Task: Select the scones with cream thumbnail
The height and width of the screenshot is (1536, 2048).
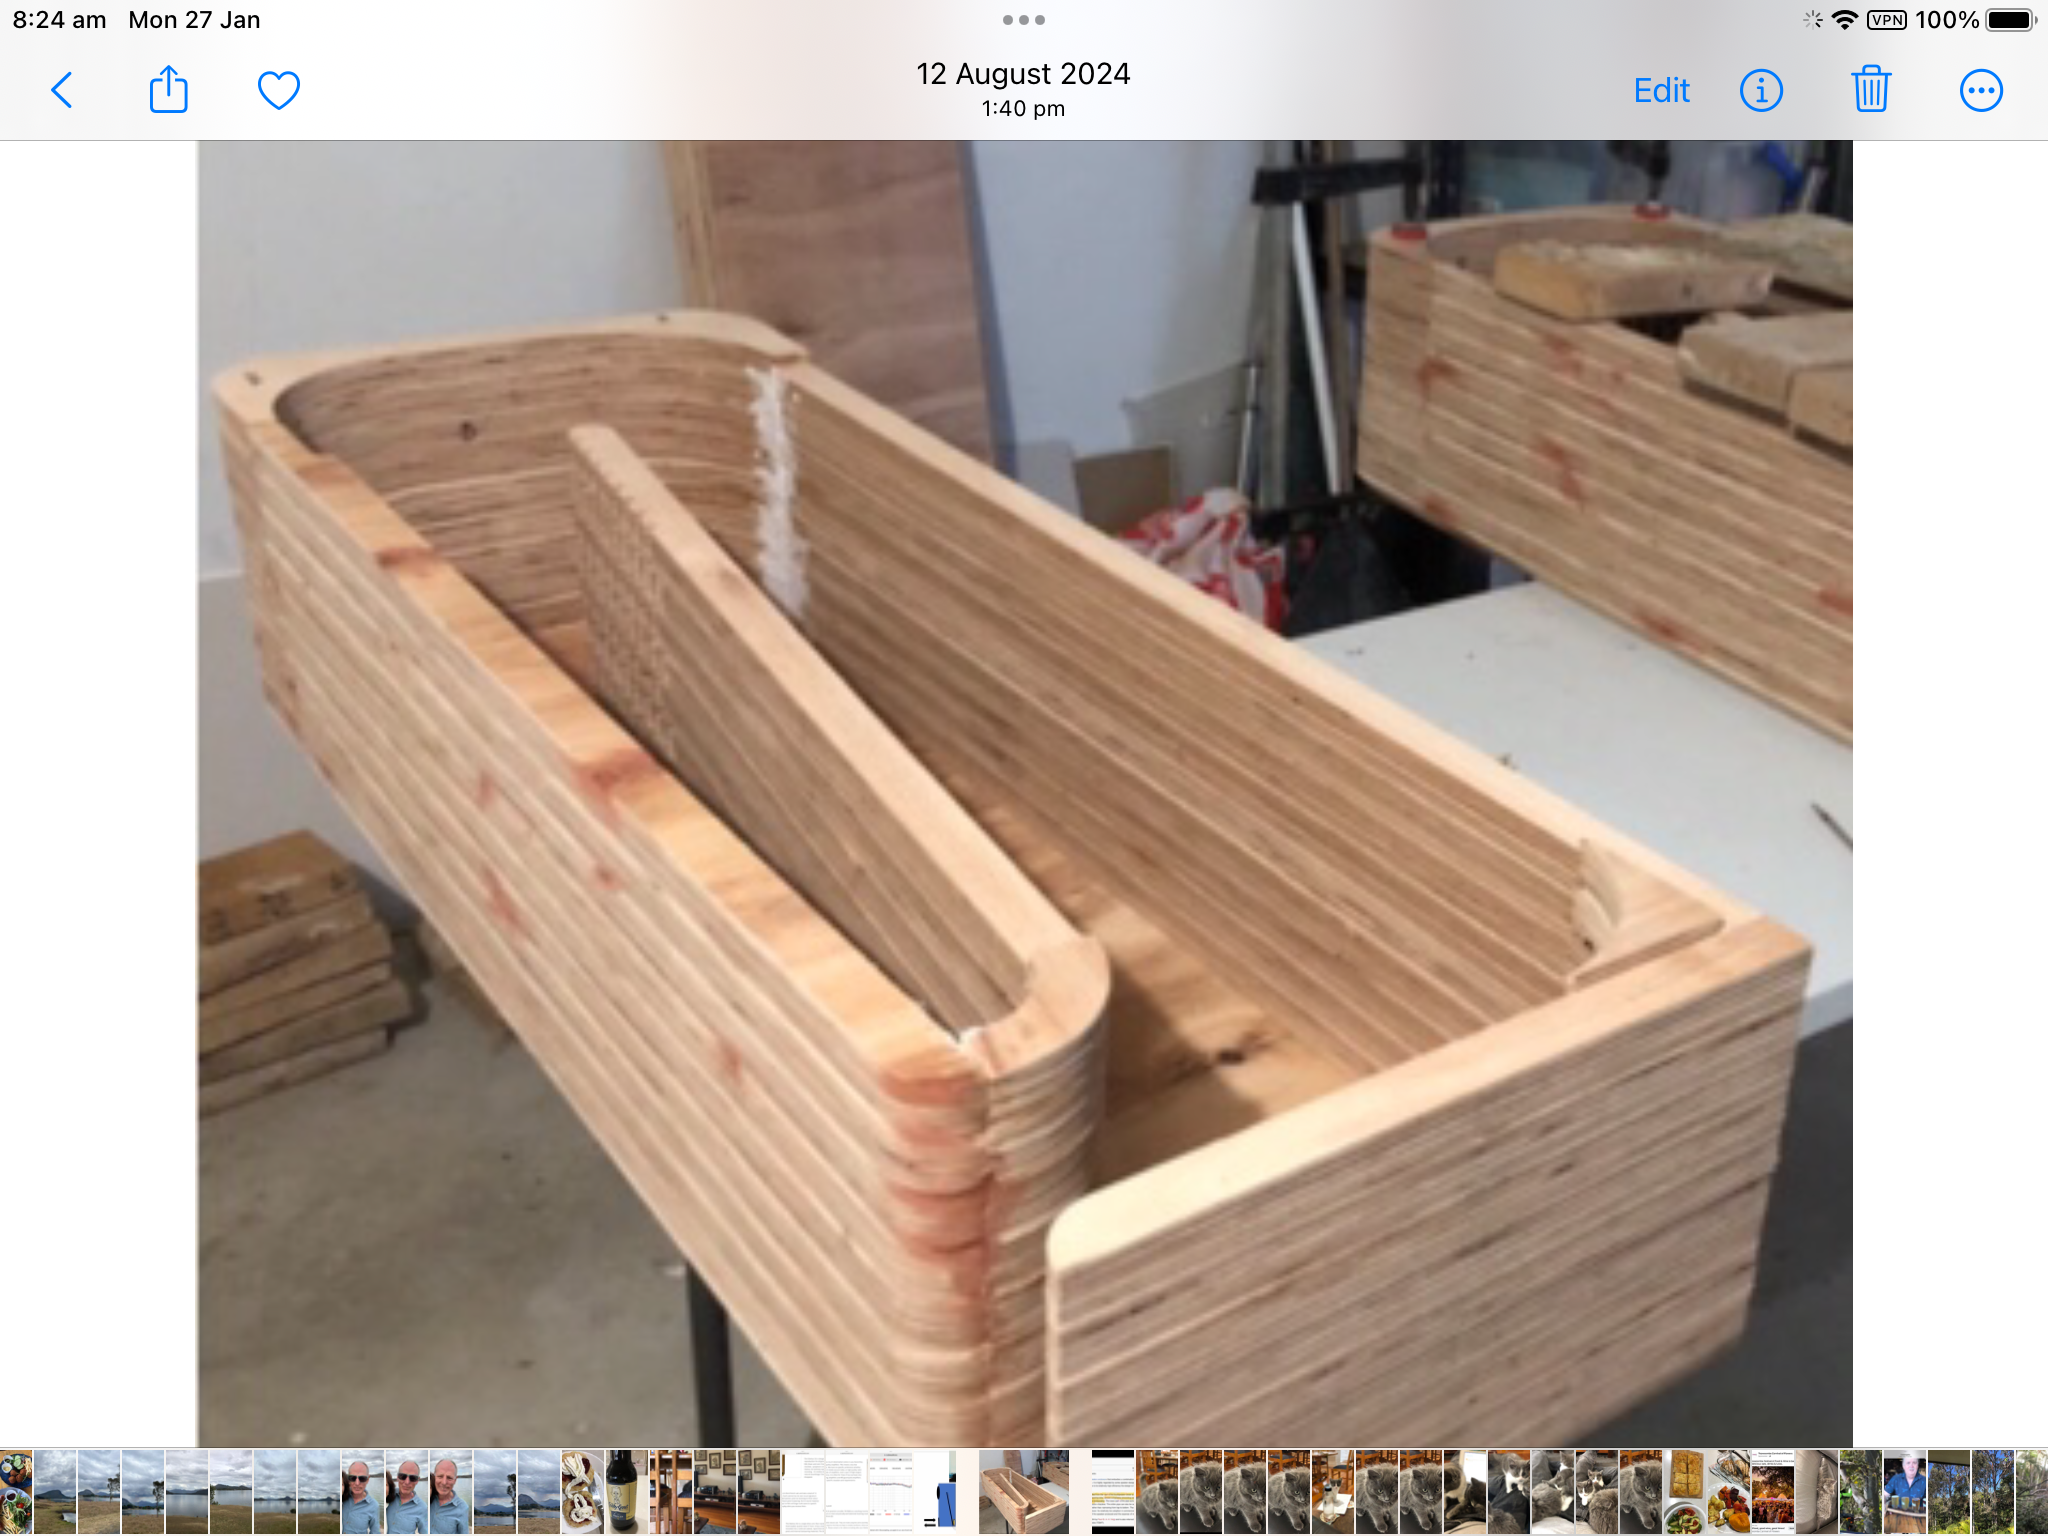Action: point(582,1492)
